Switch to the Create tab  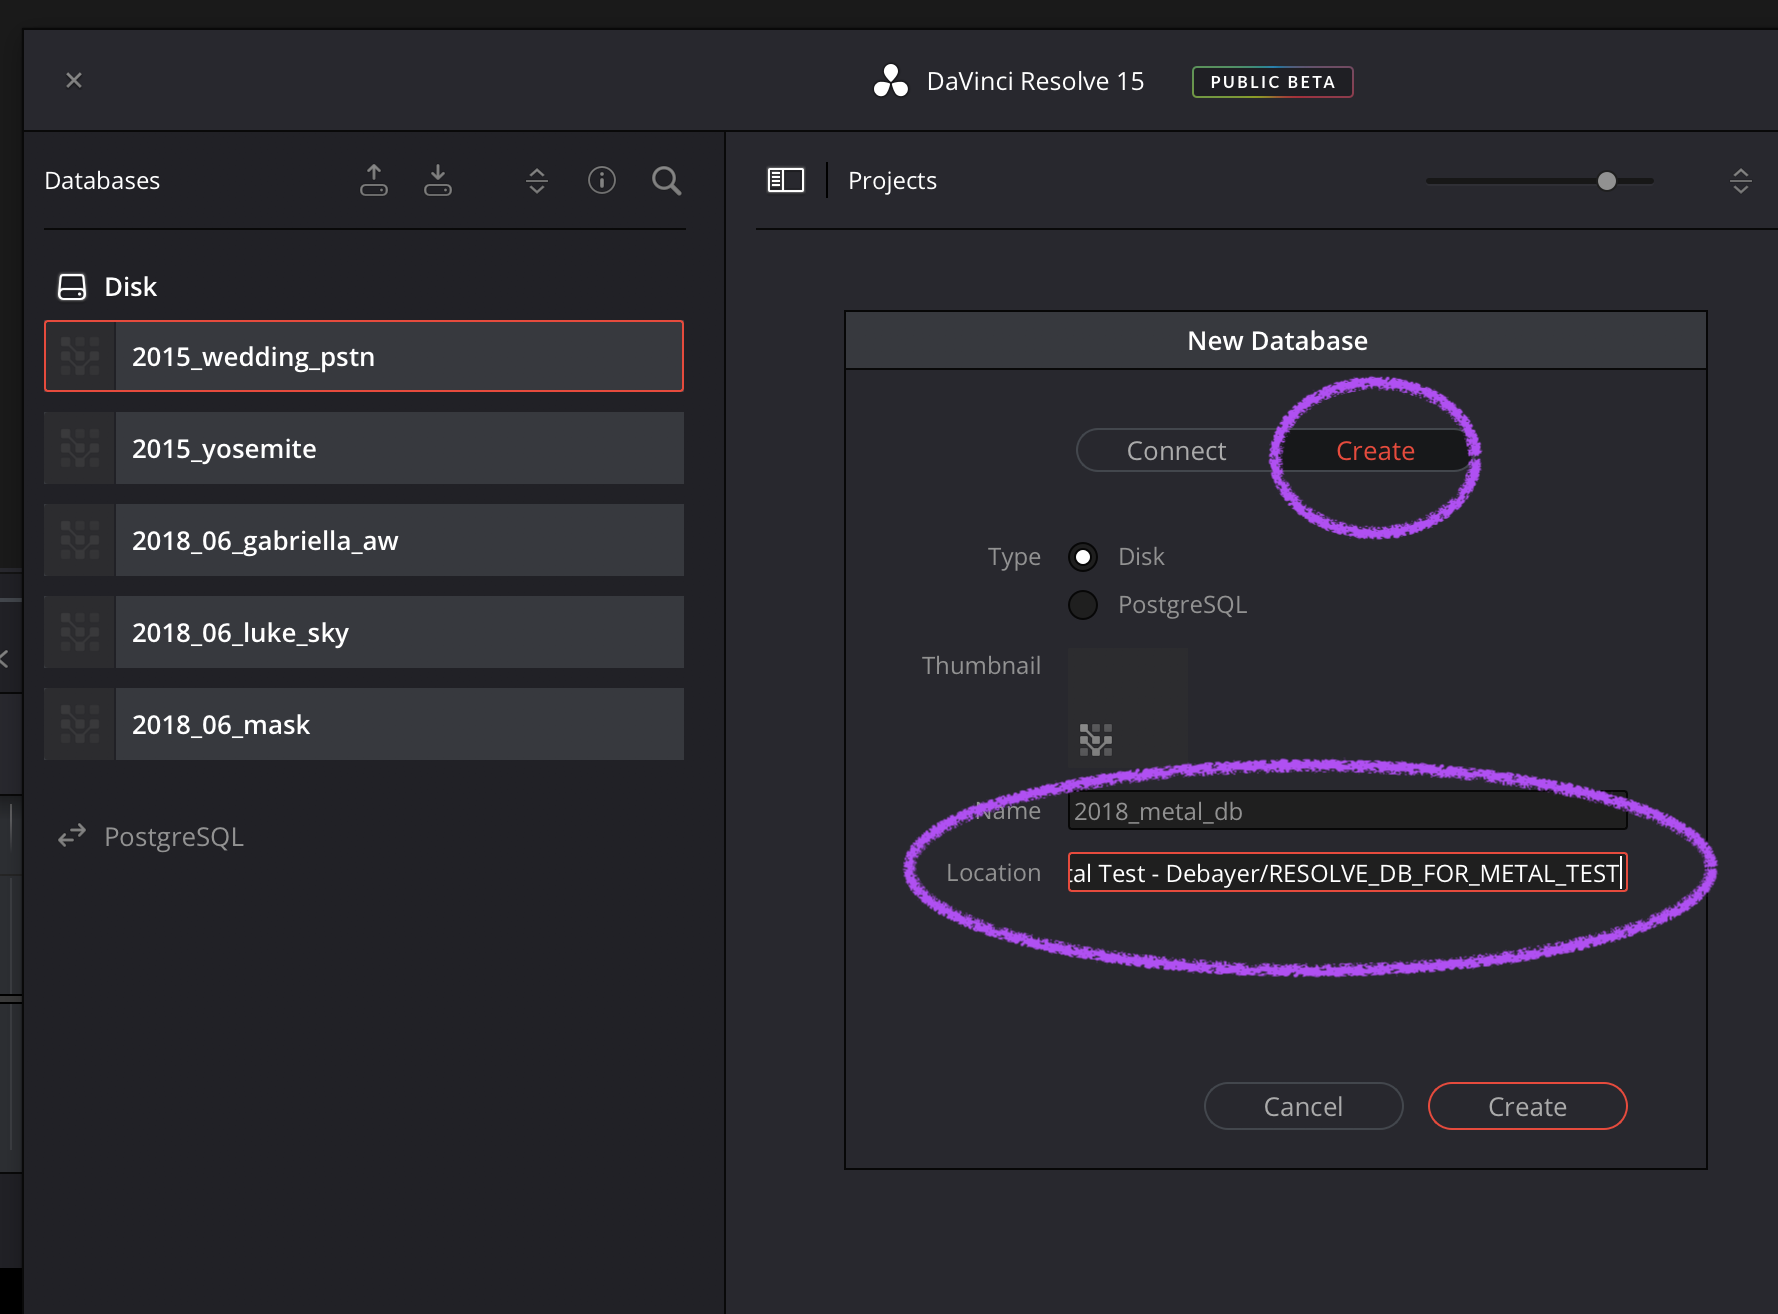coord(1375,451)
